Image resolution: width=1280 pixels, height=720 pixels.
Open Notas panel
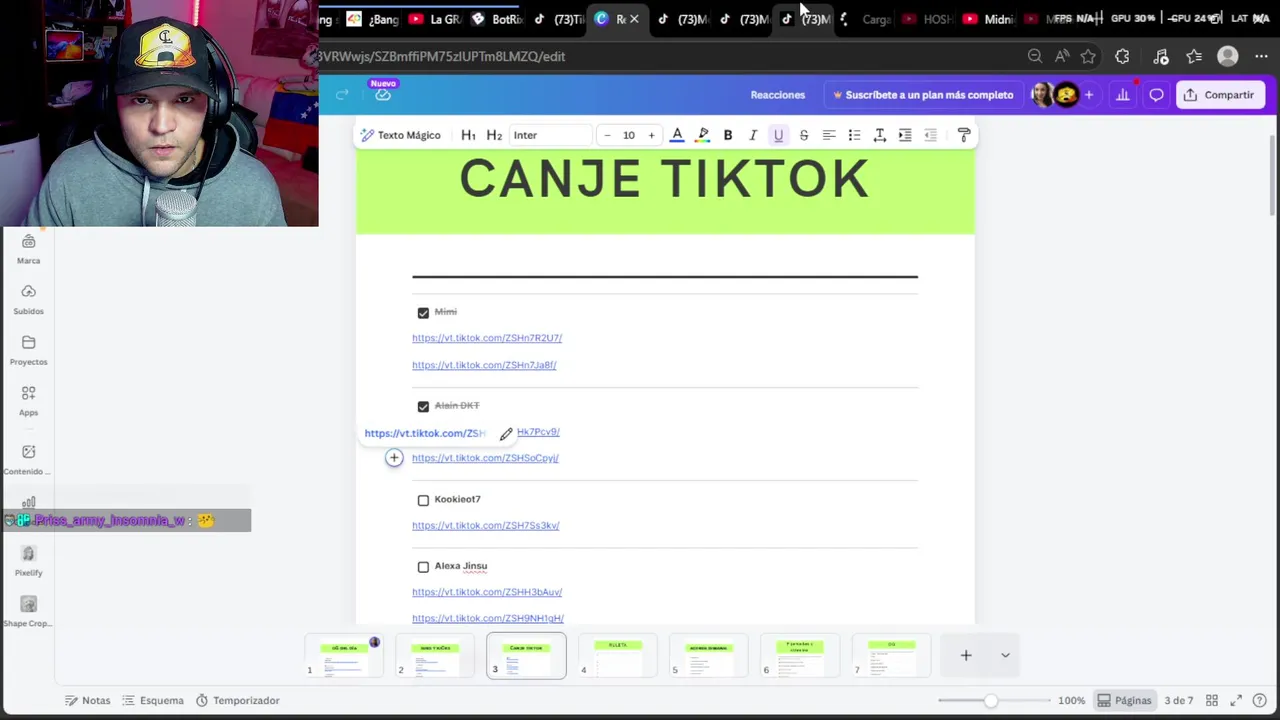pyautogui.click(x=87, y=700)
